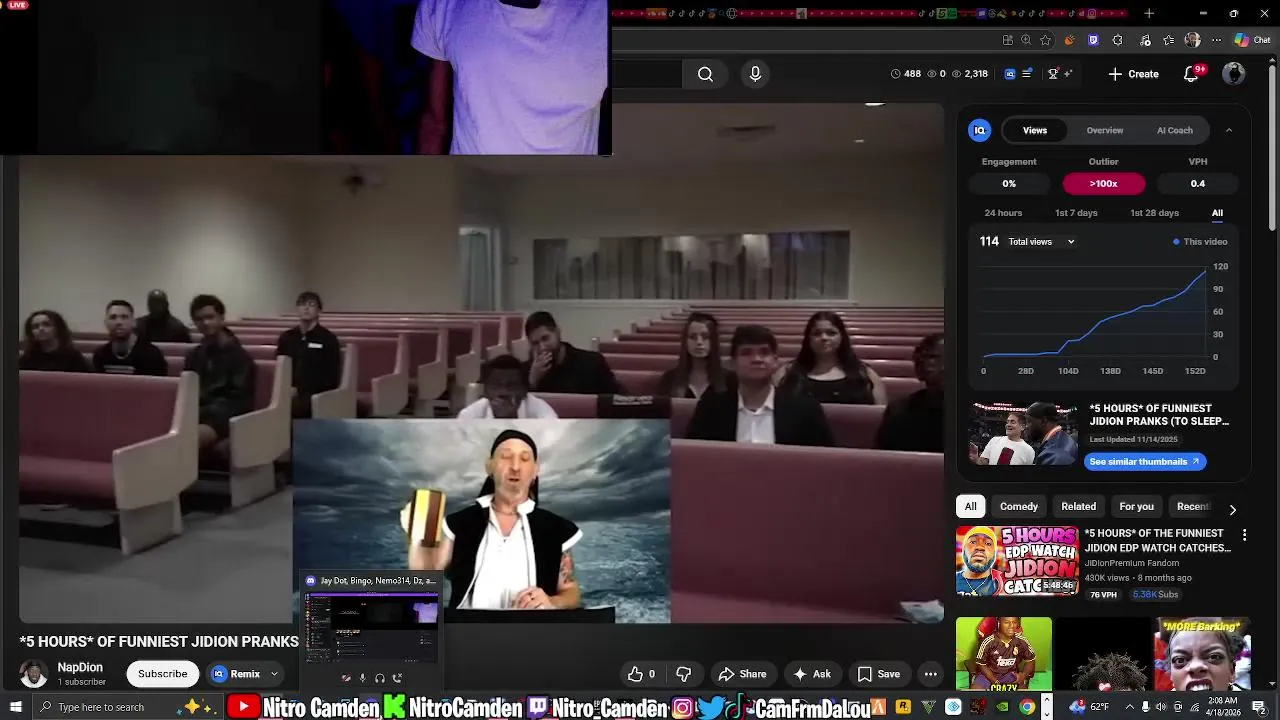
Task: Open the Windows notification center icon
Action: tap(1258, 707)
